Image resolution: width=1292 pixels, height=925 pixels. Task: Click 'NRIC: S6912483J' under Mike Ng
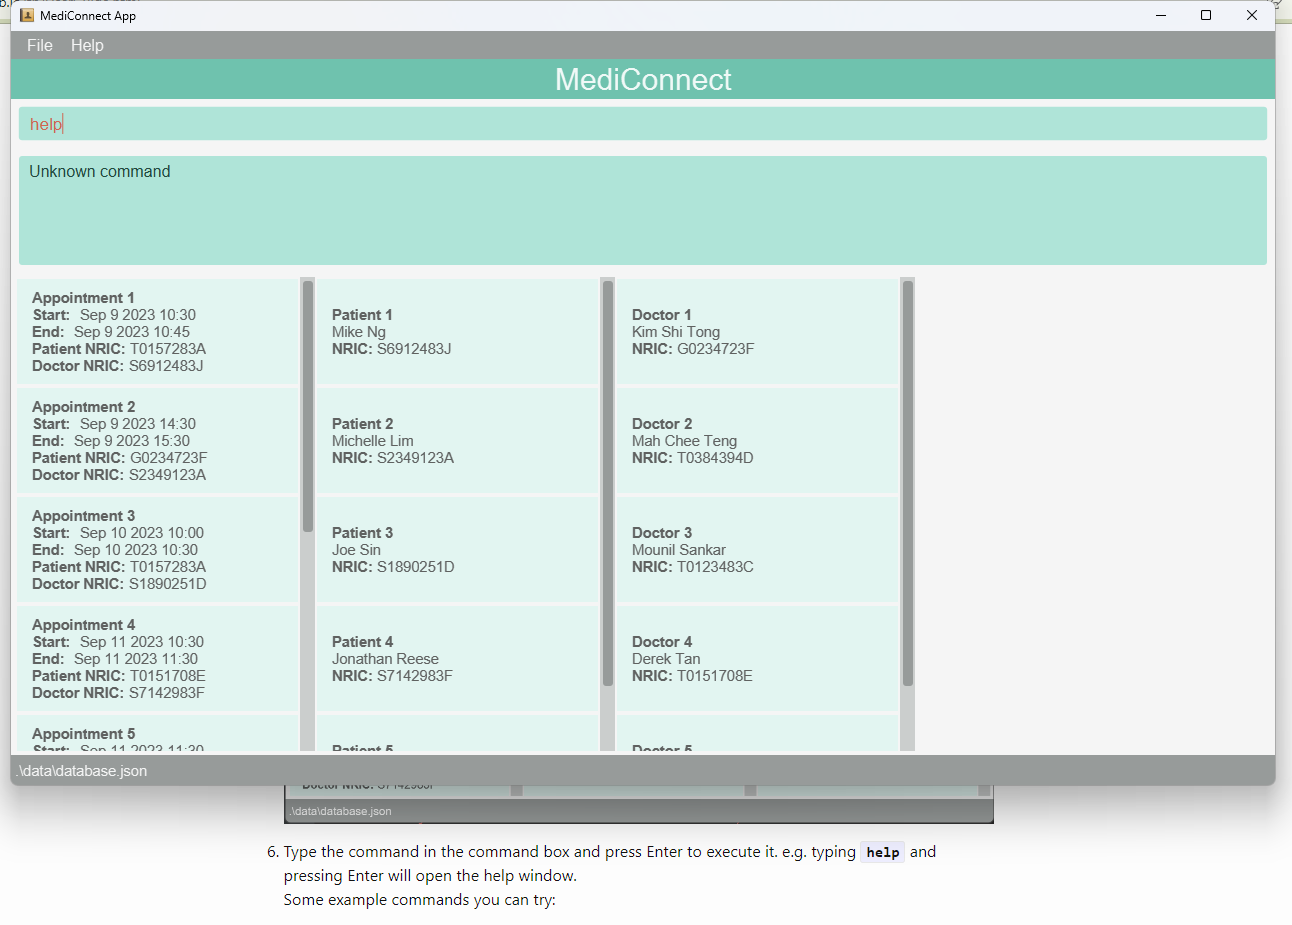click(392, 349)
